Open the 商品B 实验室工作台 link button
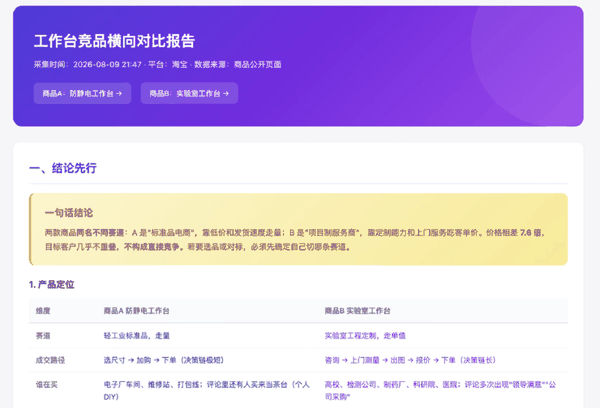Viewport: 600px width, 408px height. pyautogui.click(x=189, y=93)
